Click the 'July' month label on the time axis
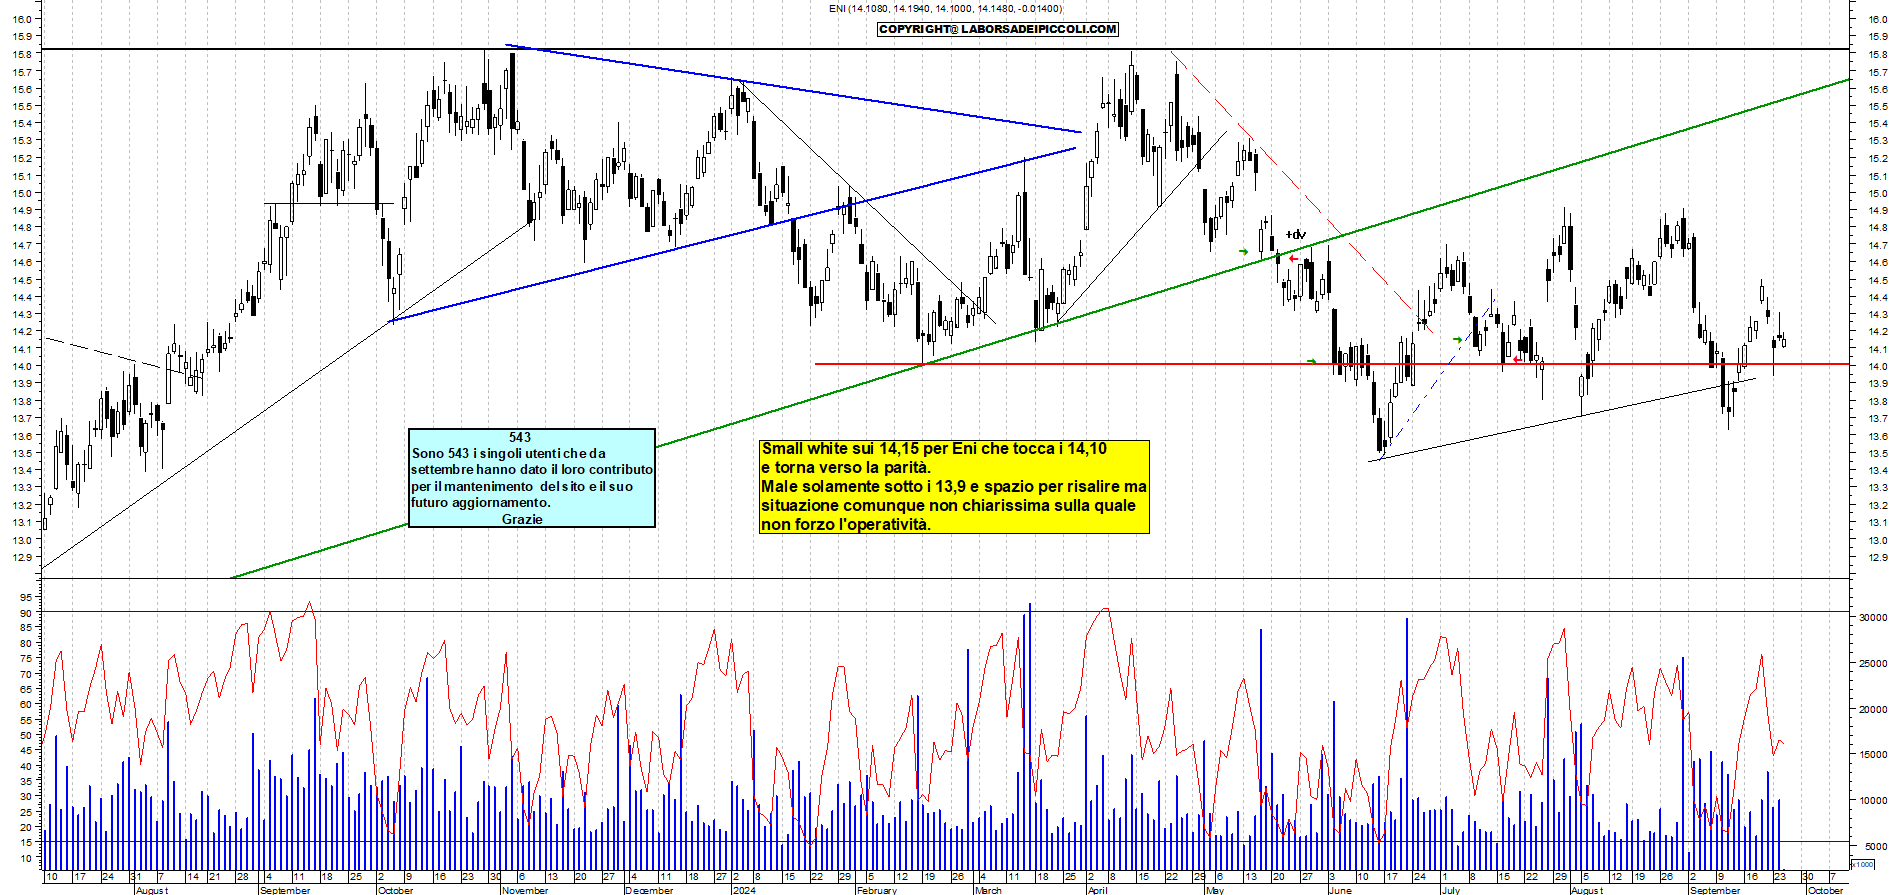 (1451, 890)
